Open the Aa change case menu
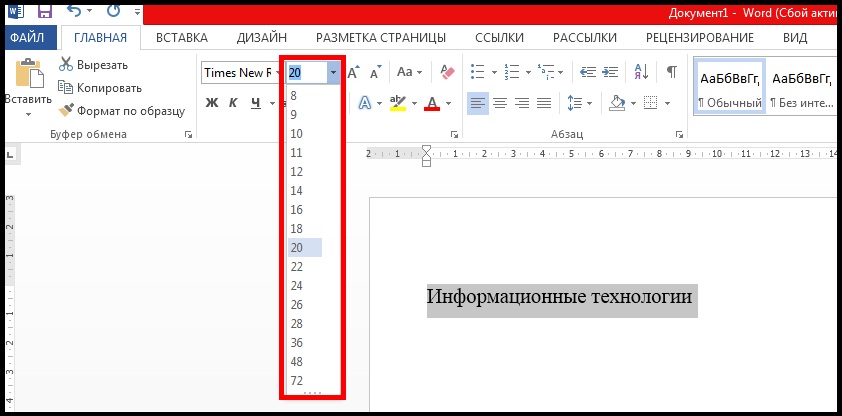 coord(409,72)
